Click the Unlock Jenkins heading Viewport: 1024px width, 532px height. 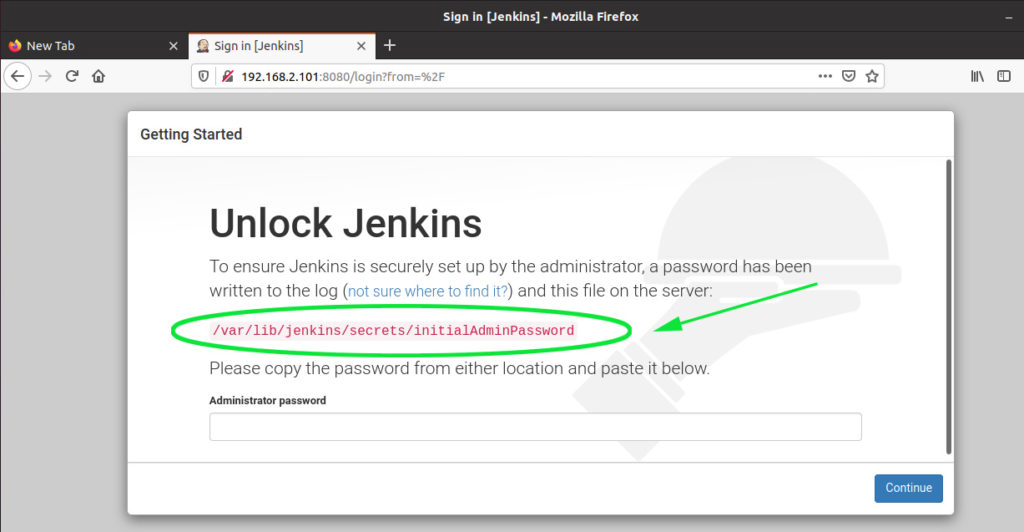click(x=345, y=224)
